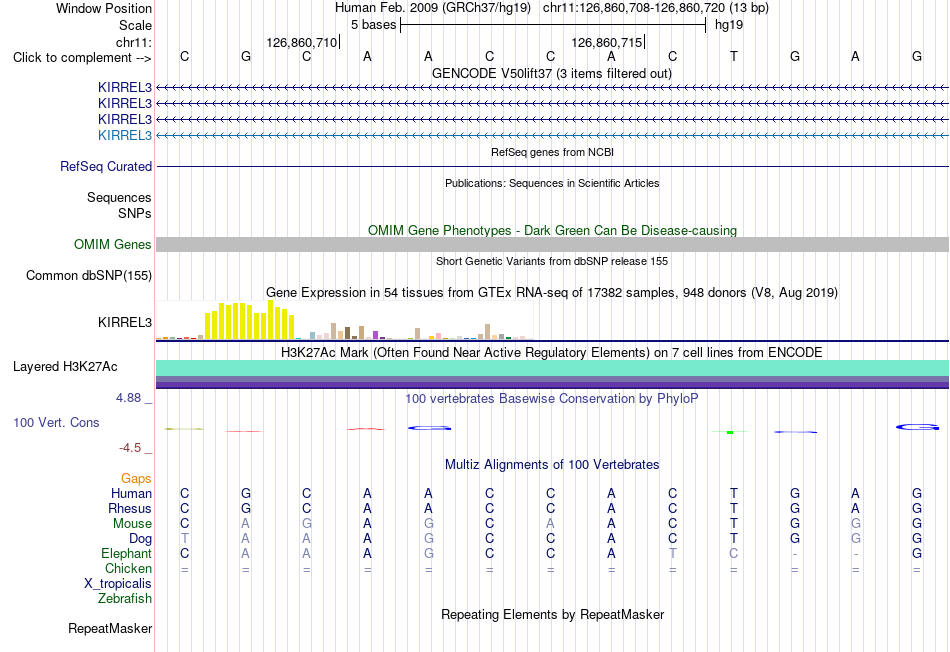
Task: Click the Dog alignment row label
Action: point(140,539)
